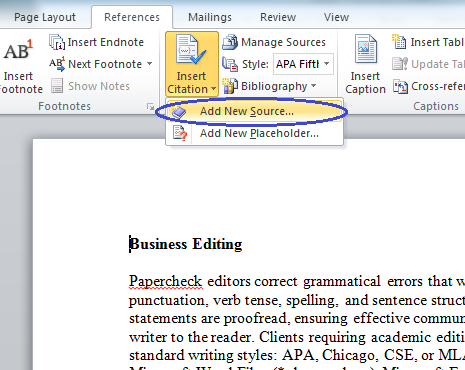
Task: Open the APA Fifth style combo box
Action: tap(303, 64)
